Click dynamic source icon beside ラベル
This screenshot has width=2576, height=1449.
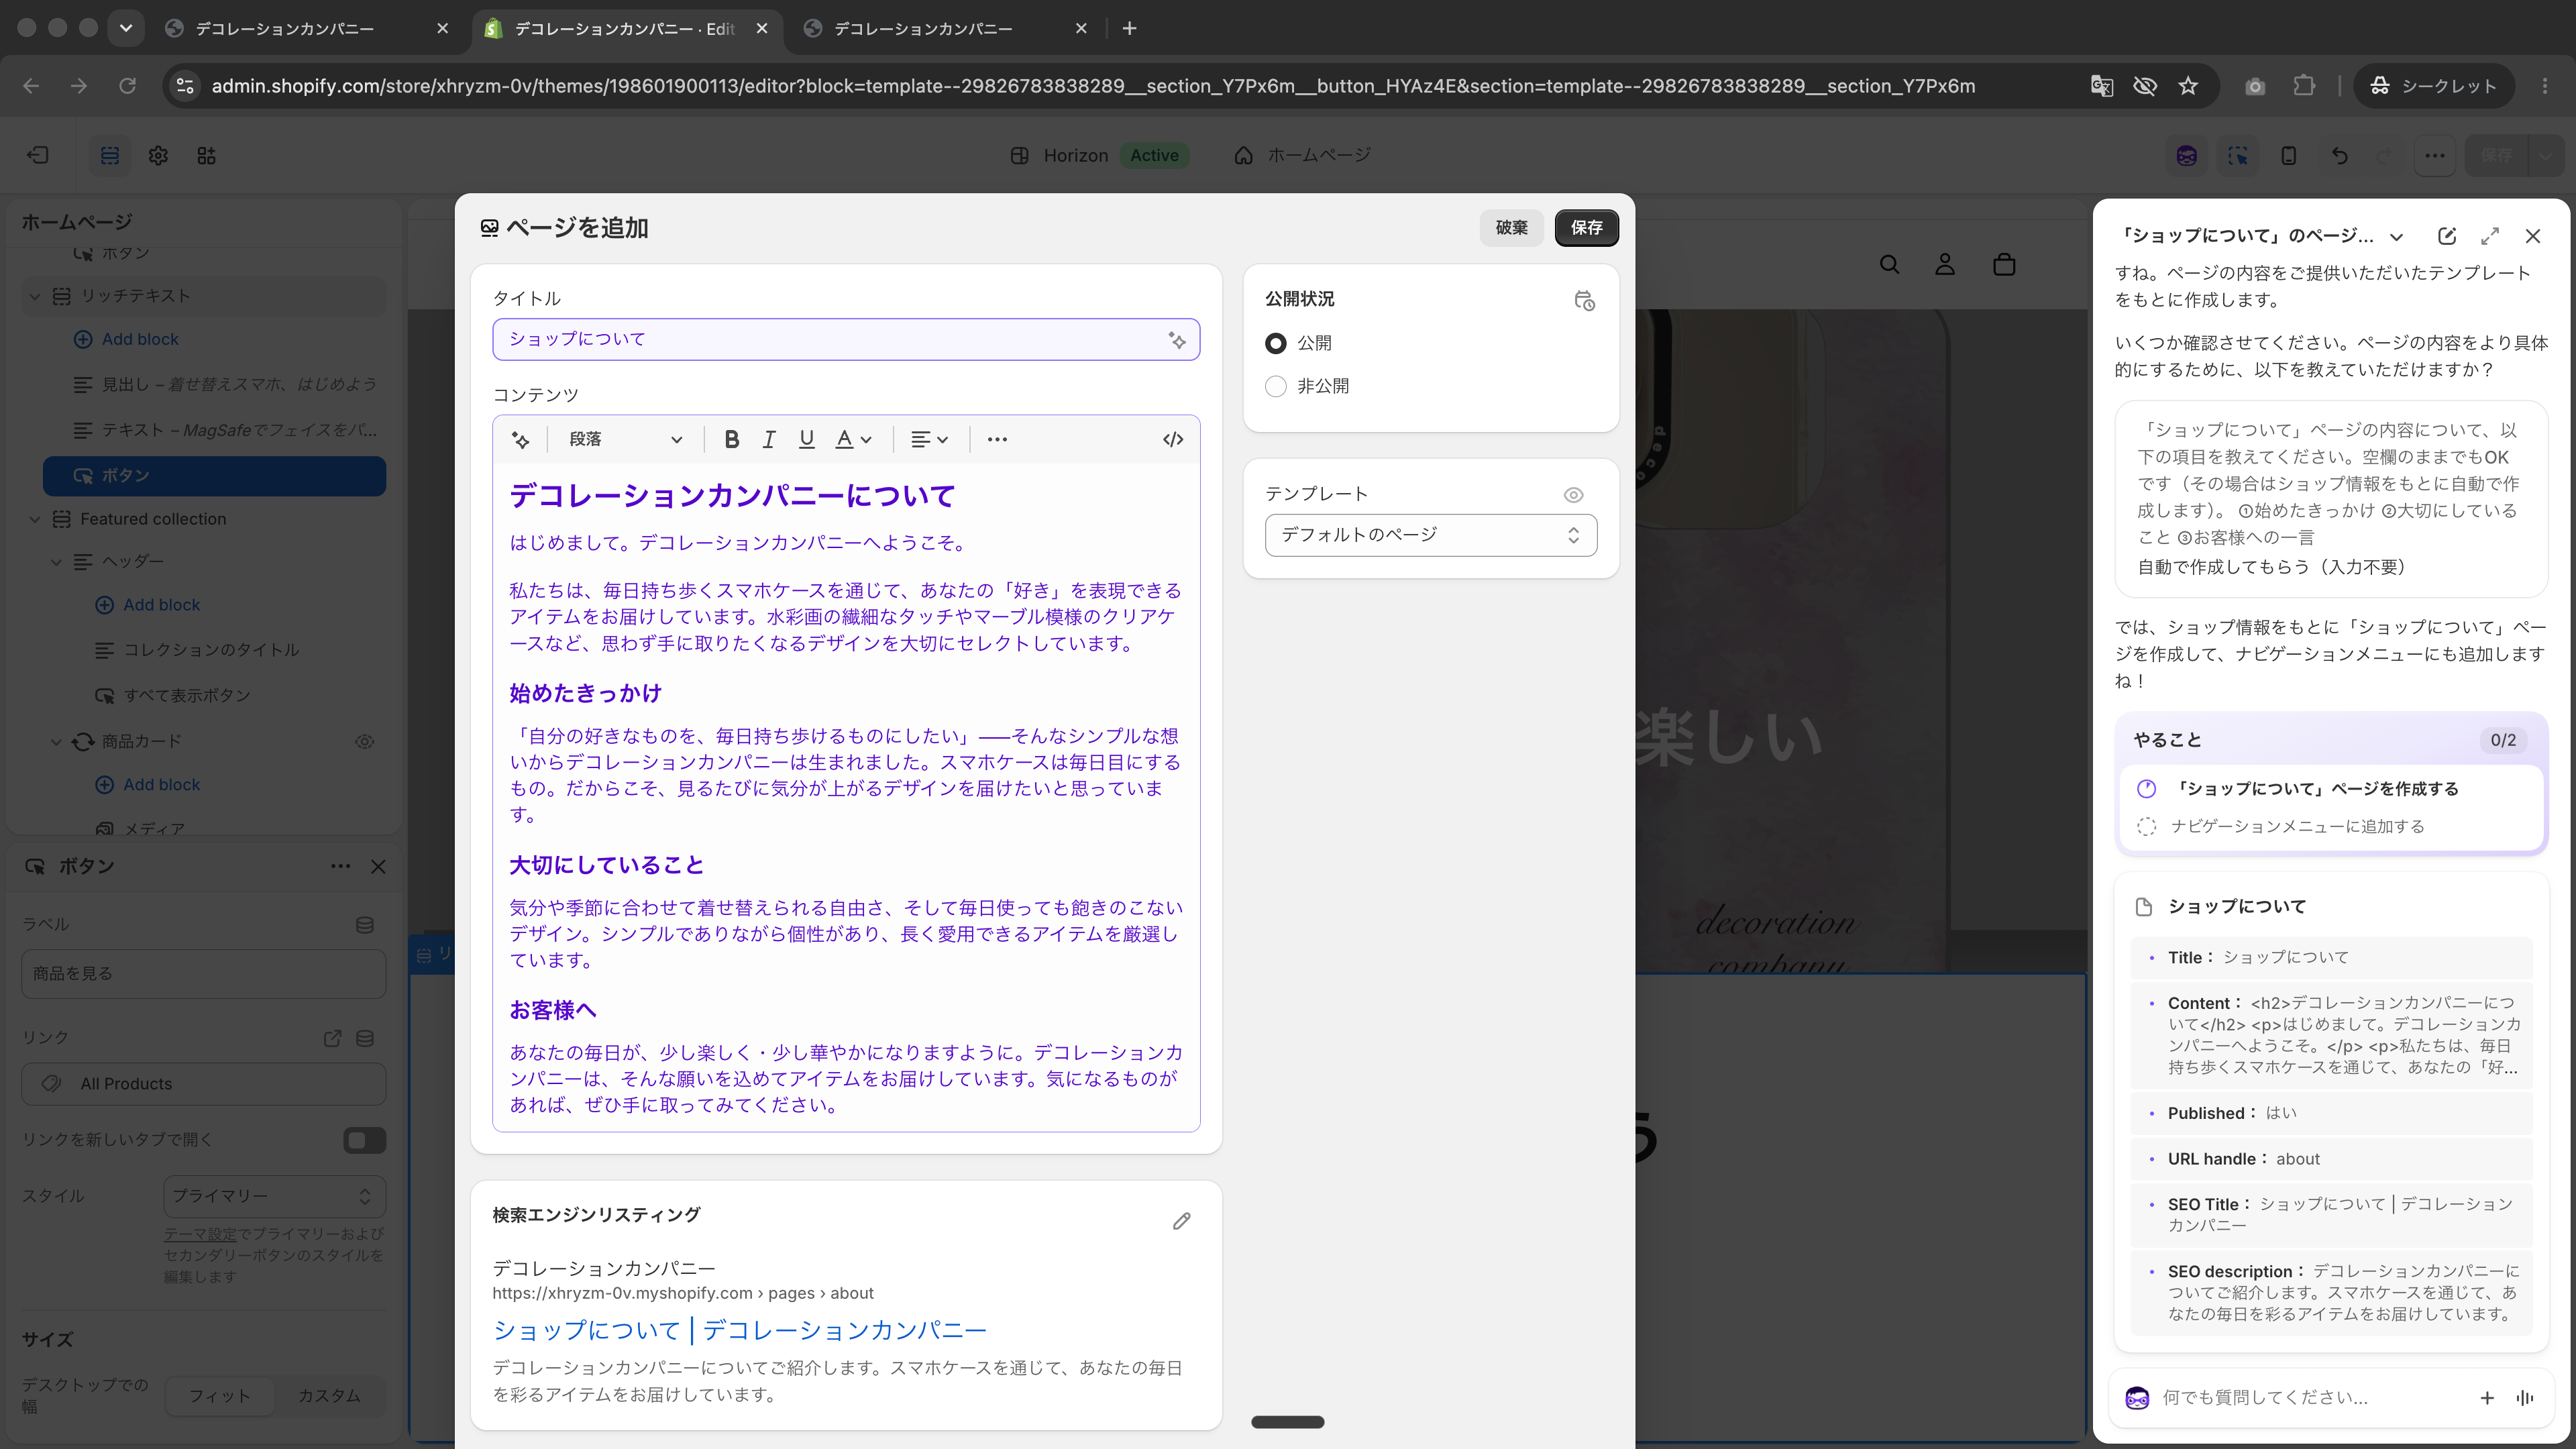(x=365, y=925)
